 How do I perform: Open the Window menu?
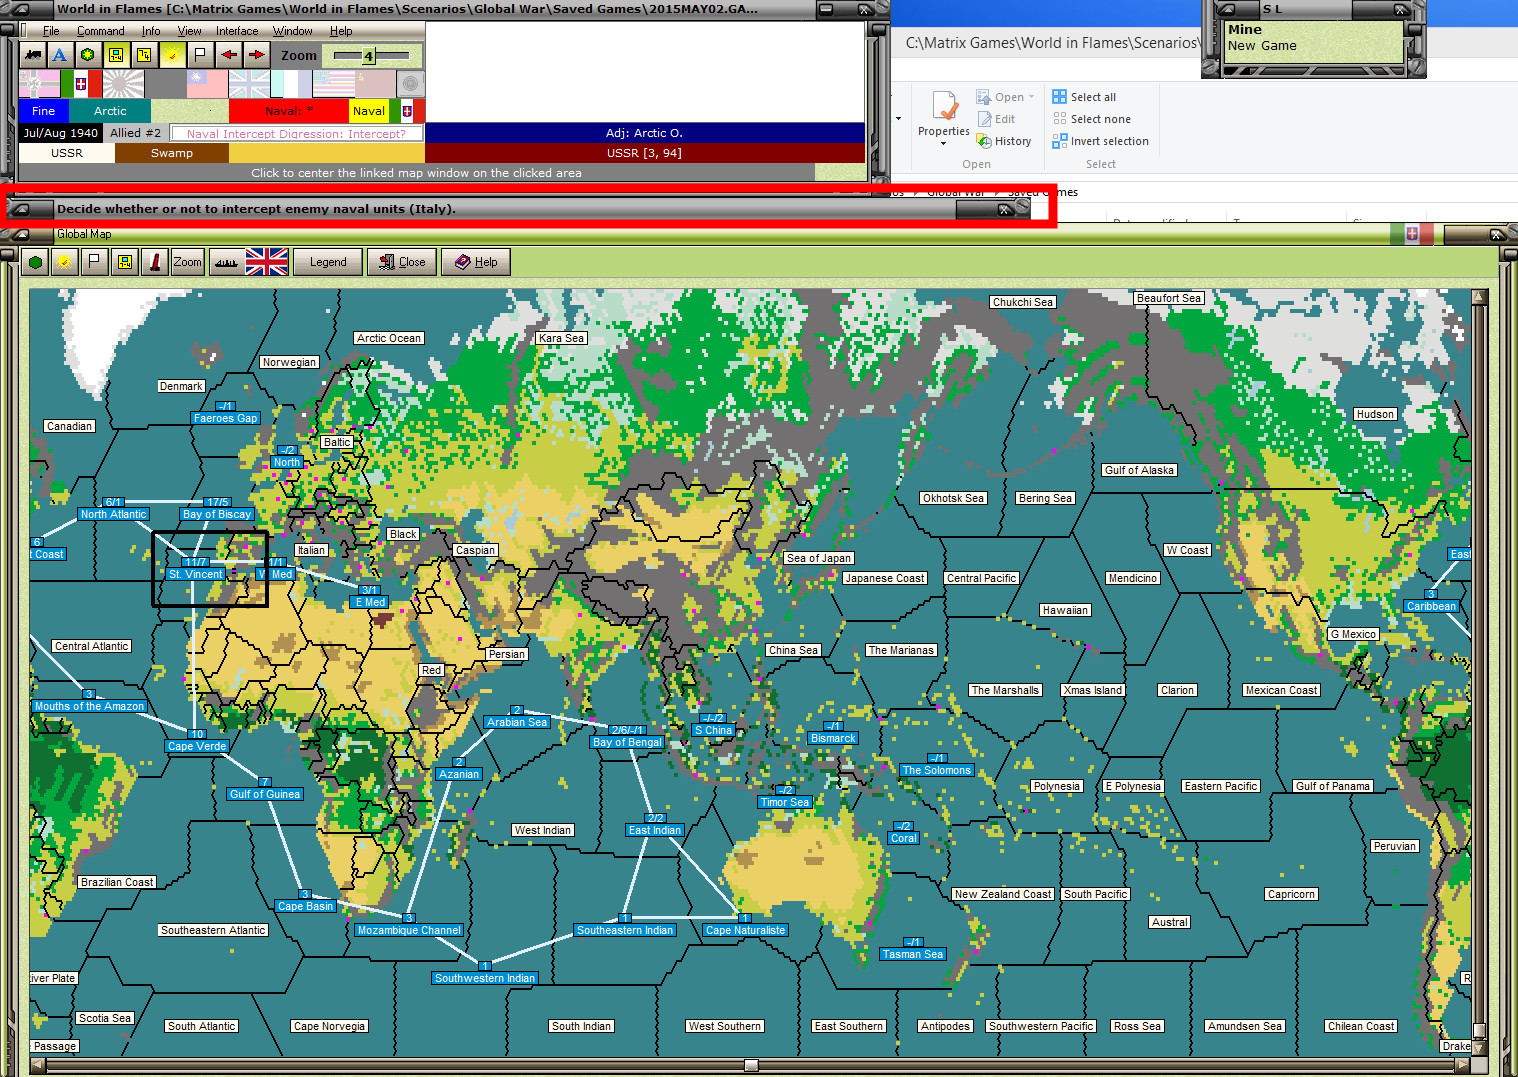[293, 31]
